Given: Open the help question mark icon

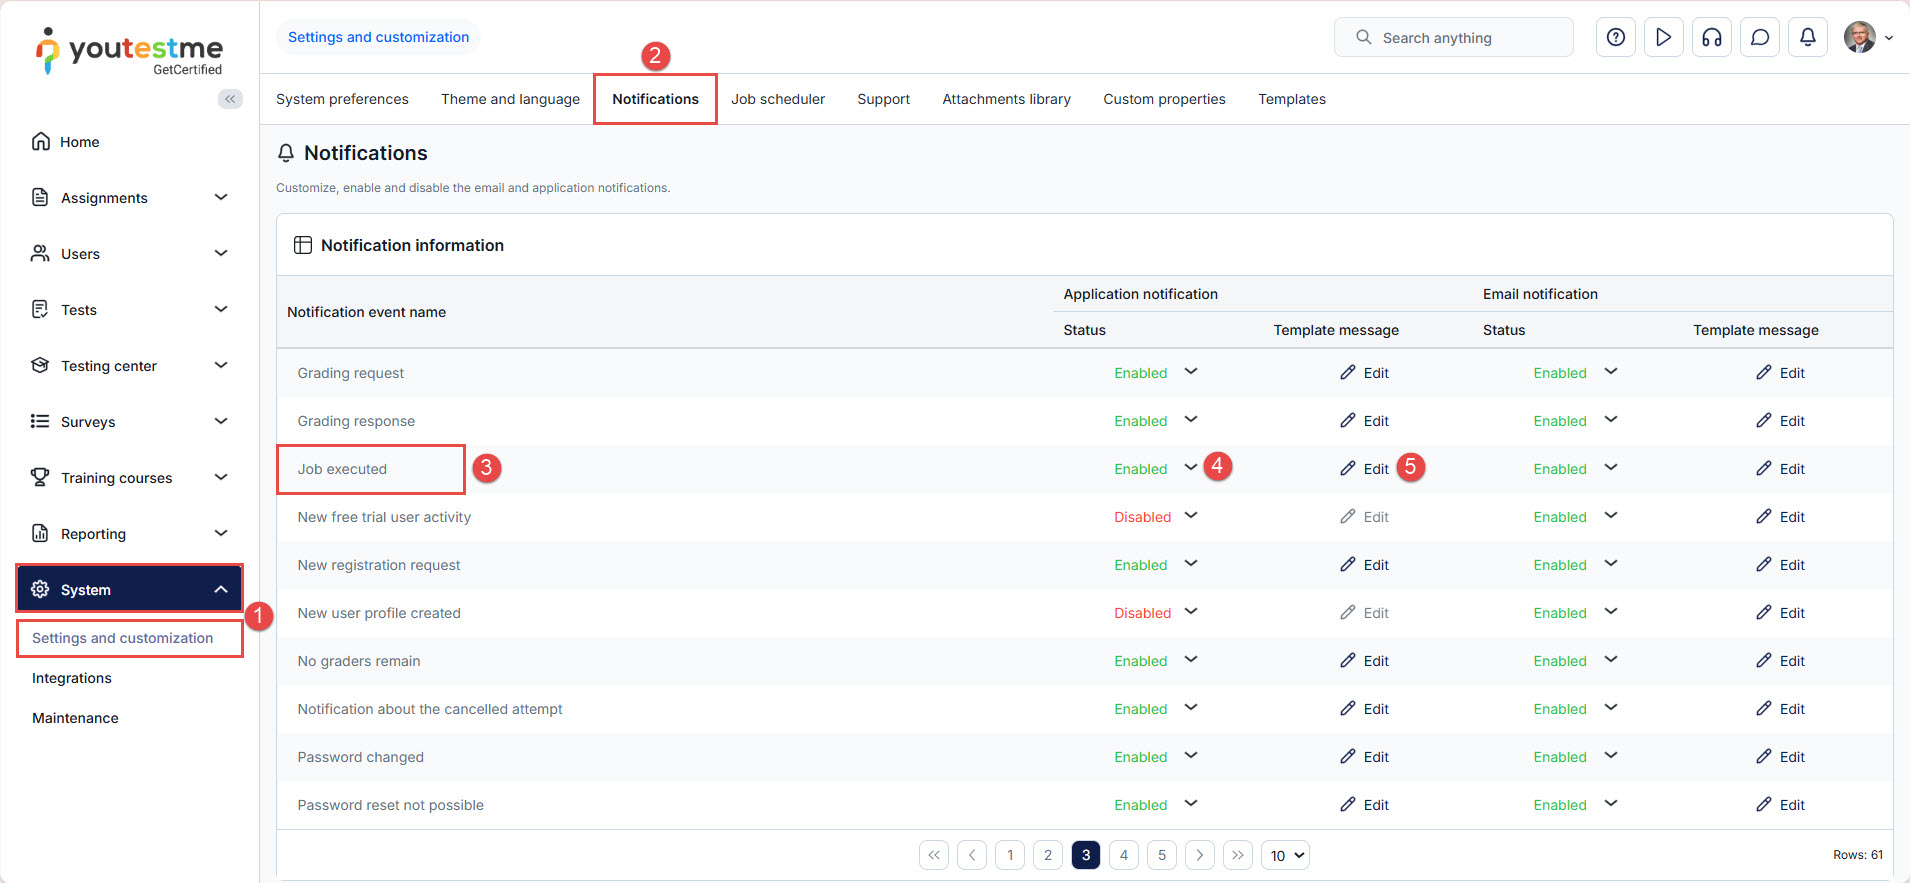Looking at the screenshot, I should (1615, 37).
